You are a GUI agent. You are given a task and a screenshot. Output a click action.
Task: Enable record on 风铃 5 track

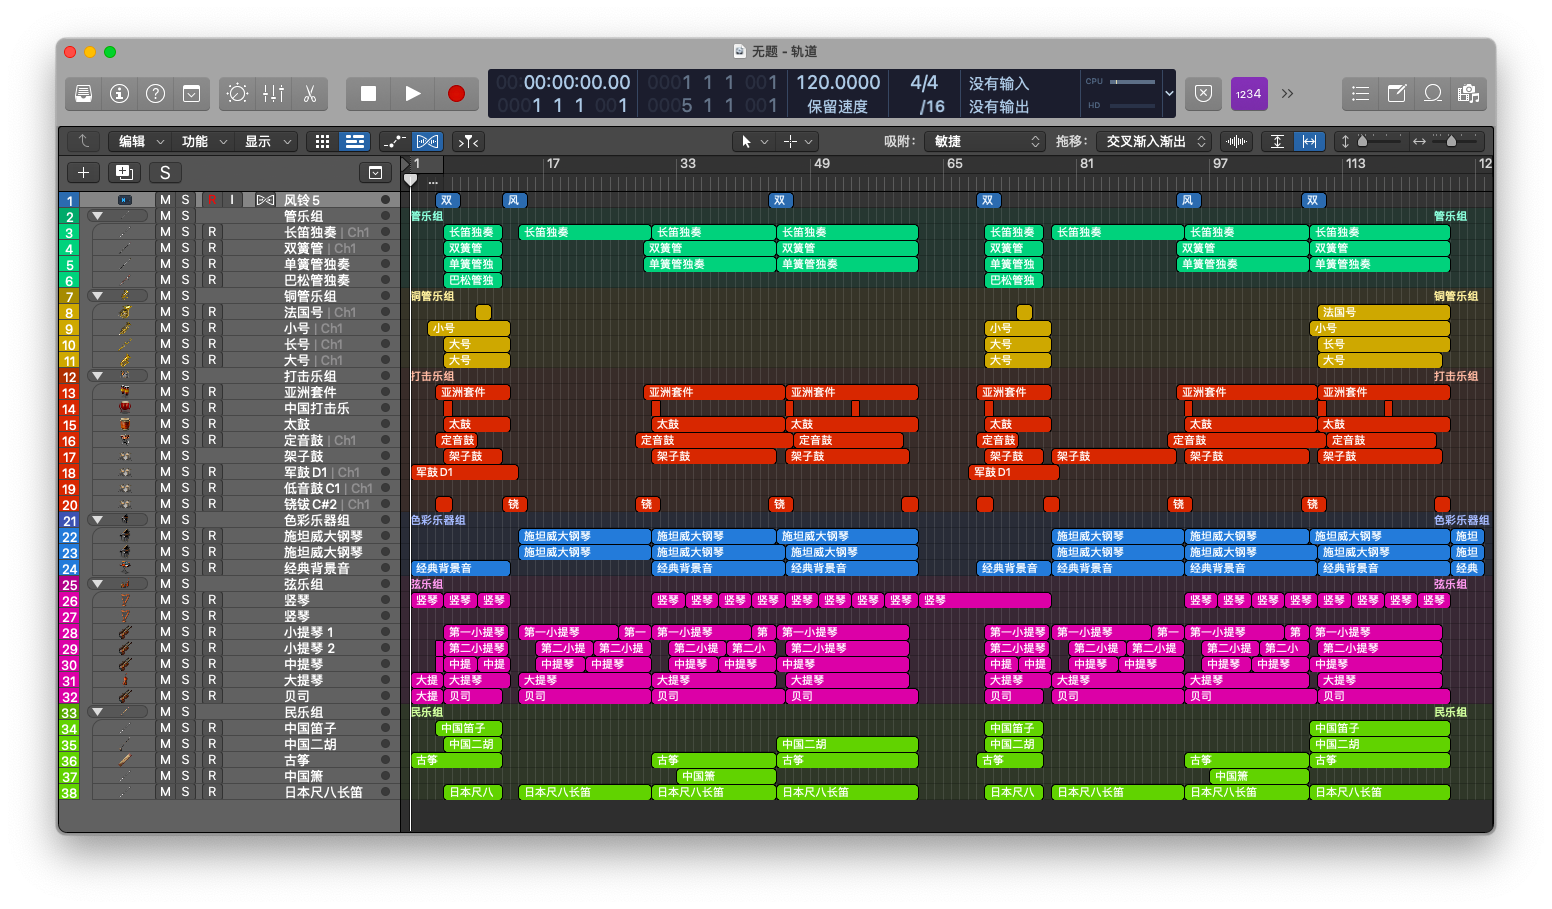212,200
